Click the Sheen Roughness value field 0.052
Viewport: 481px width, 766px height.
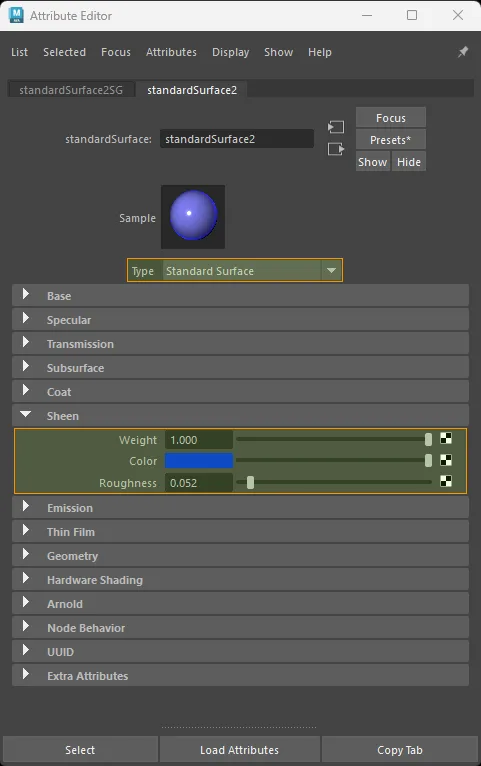click(x=199, y=483)
